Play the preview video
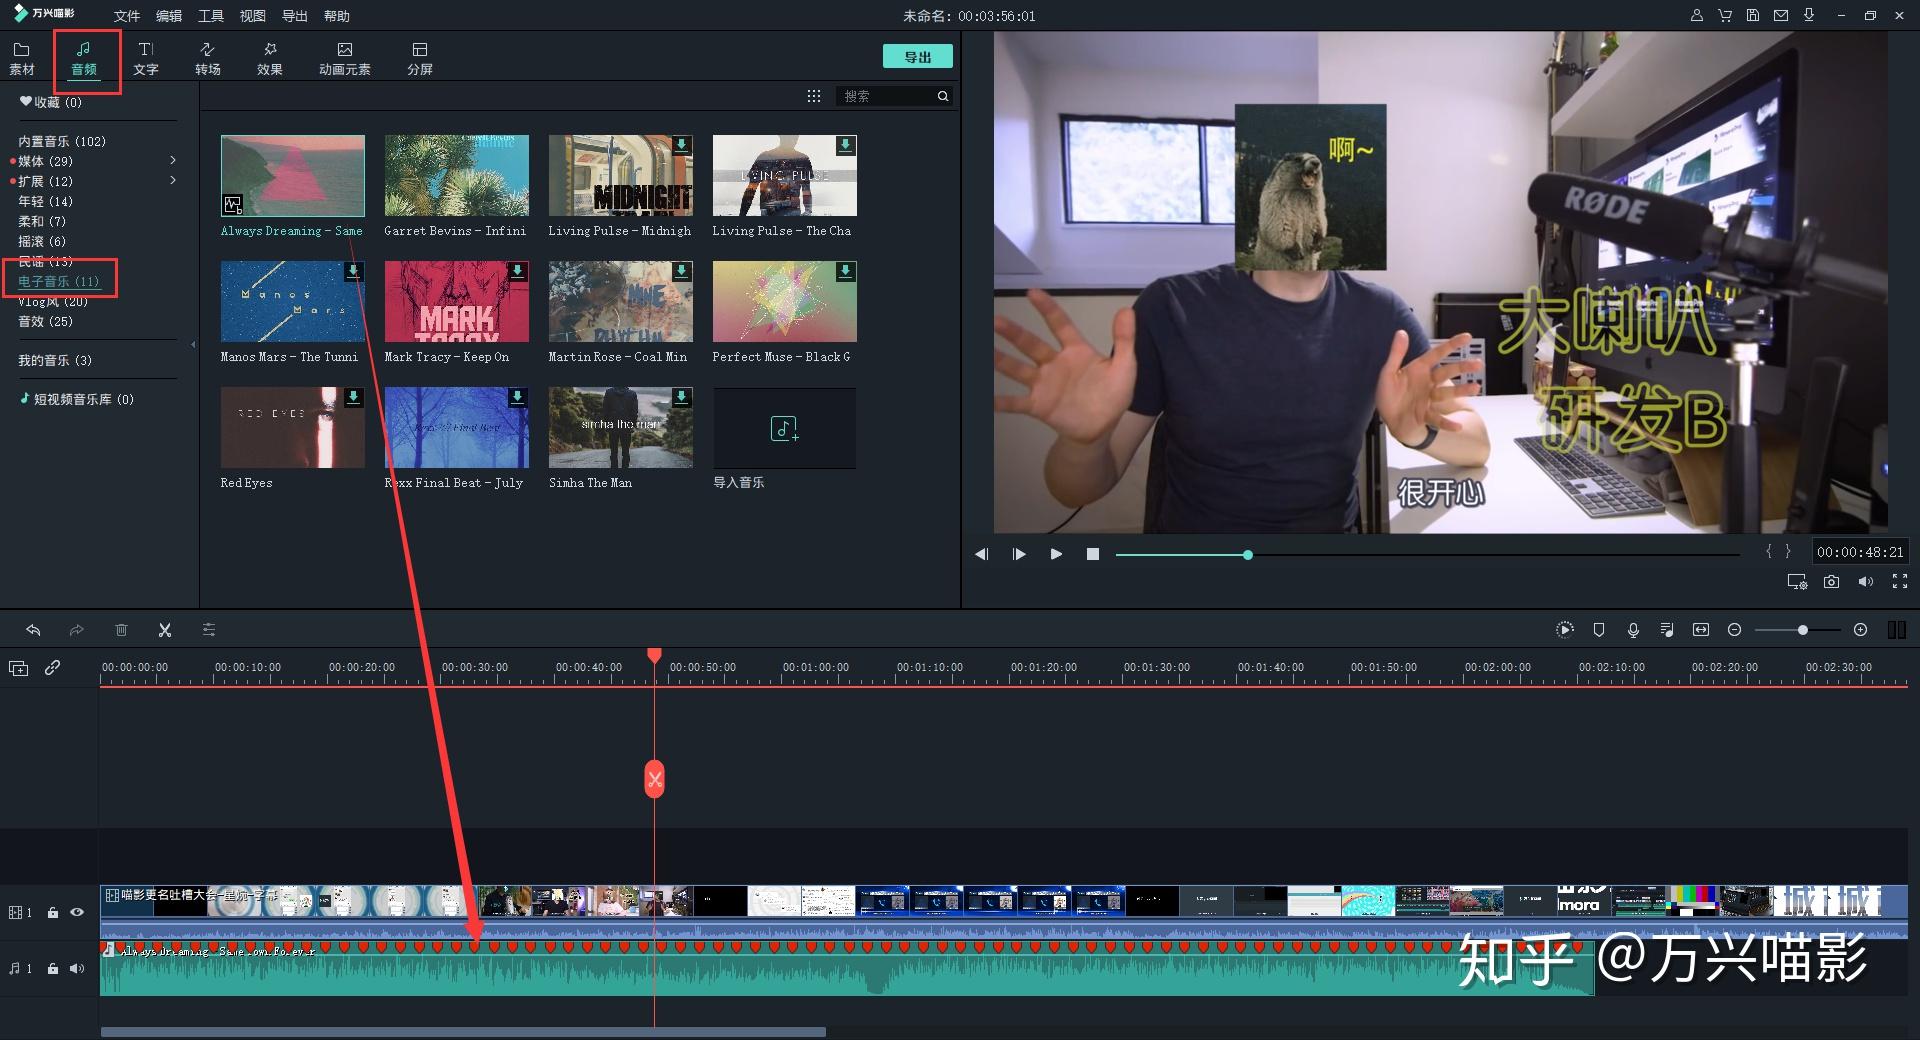 1056,554
